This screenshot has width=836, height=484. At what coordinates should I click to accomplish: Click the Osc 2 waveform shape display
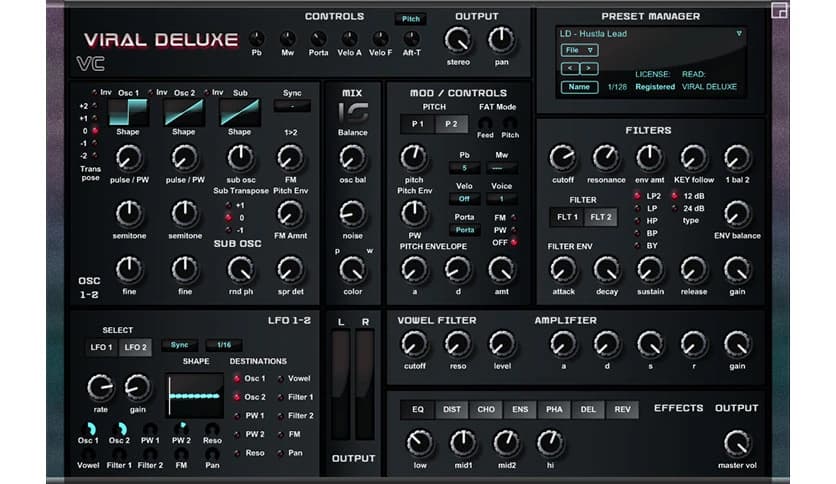(183, 112)
